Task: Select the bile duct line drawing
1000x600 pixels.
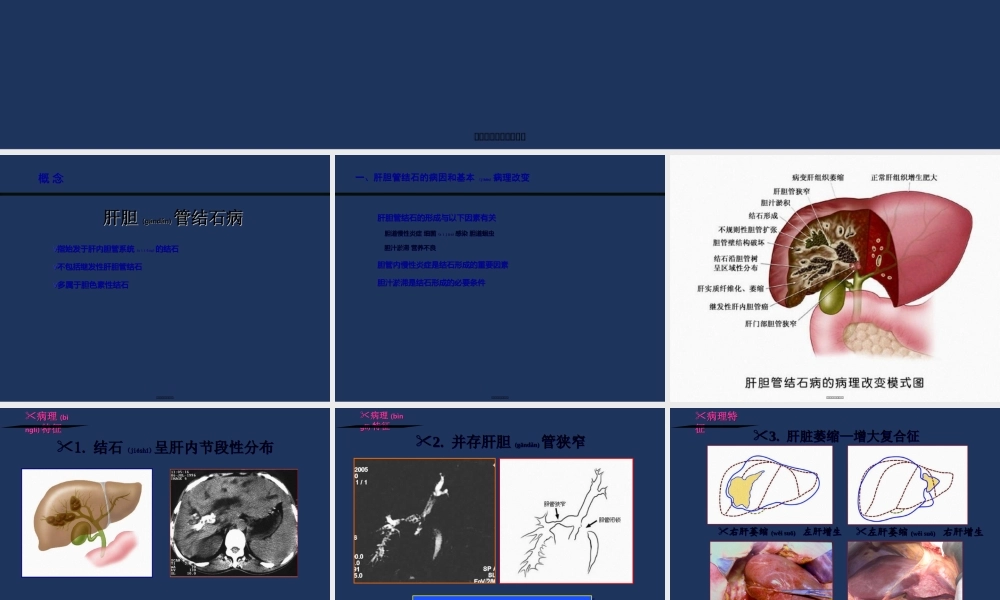Action: click(566, 520)
